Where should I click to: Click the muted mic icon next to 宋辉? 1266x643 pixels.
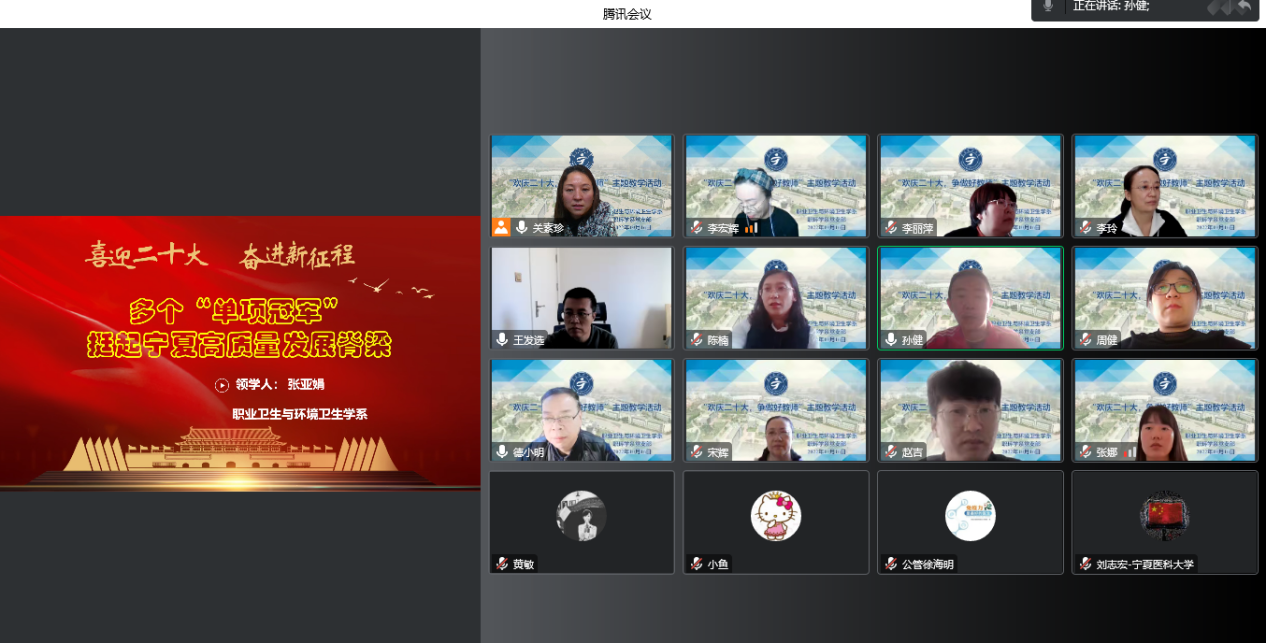pyautogui.click(x=696, y=452)
